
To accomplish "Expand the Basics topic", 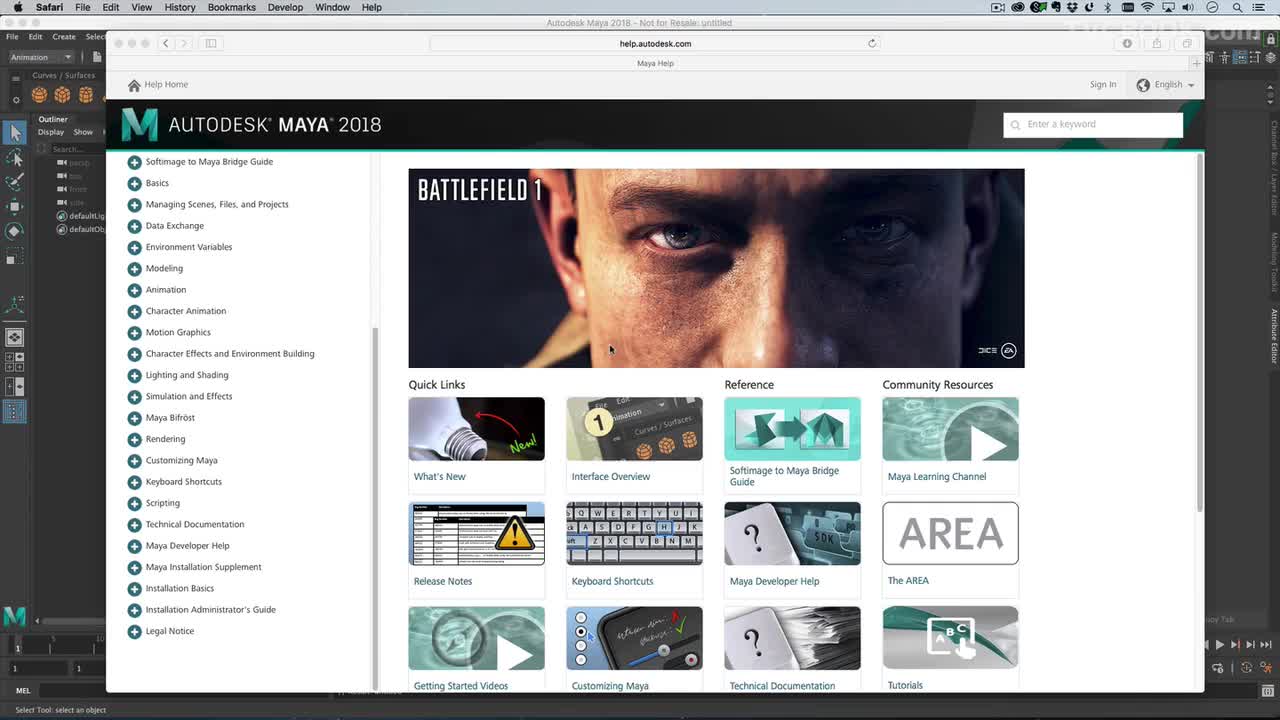I will (134, 183).
